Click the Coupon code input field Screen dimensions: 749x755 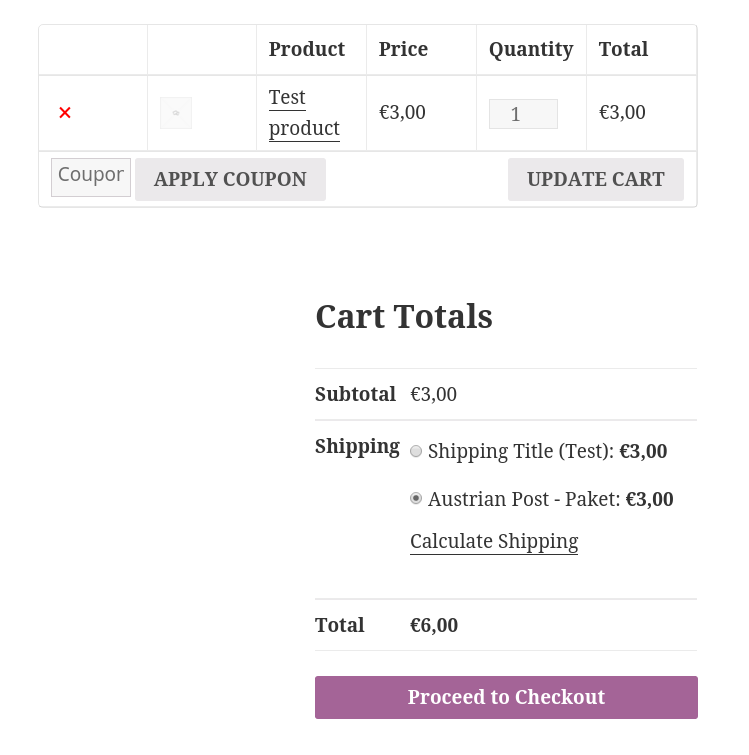(x=91, y=177)
